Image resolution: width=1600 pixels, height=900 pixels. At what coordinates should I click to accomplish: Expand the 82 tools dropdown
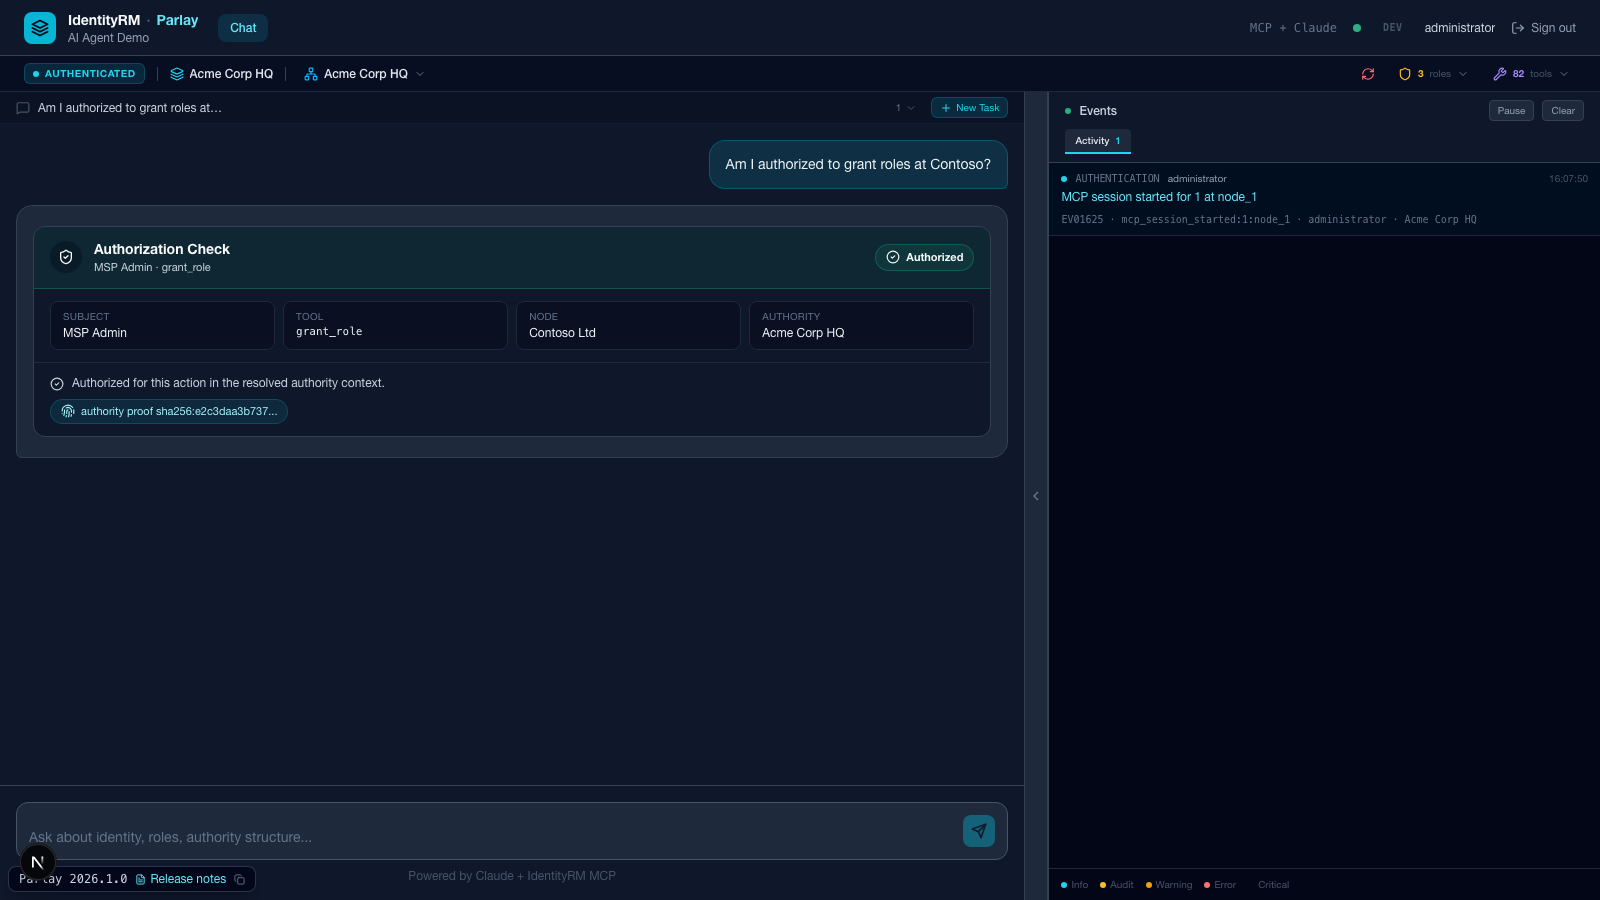click(1530, 74)
